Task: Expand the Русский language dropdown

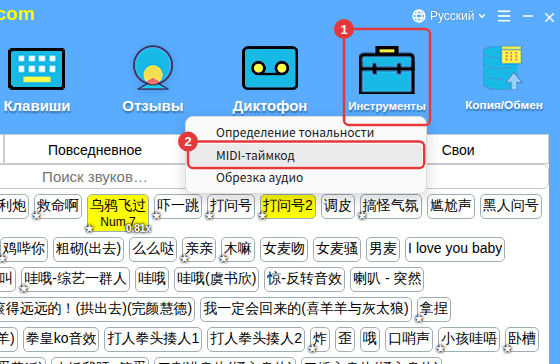Action: 458,16
